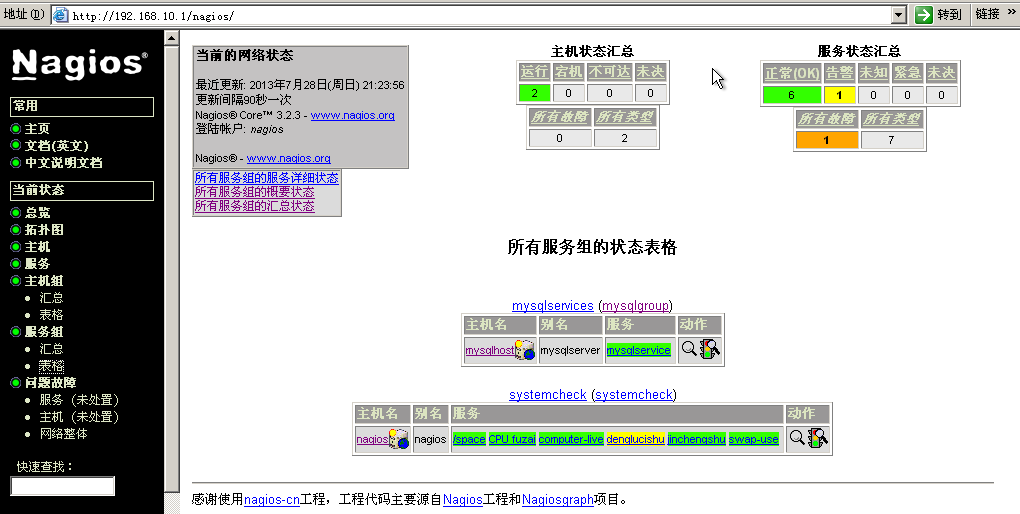
Task: Open the CPU fuzai service link
Action: point(512,439)
